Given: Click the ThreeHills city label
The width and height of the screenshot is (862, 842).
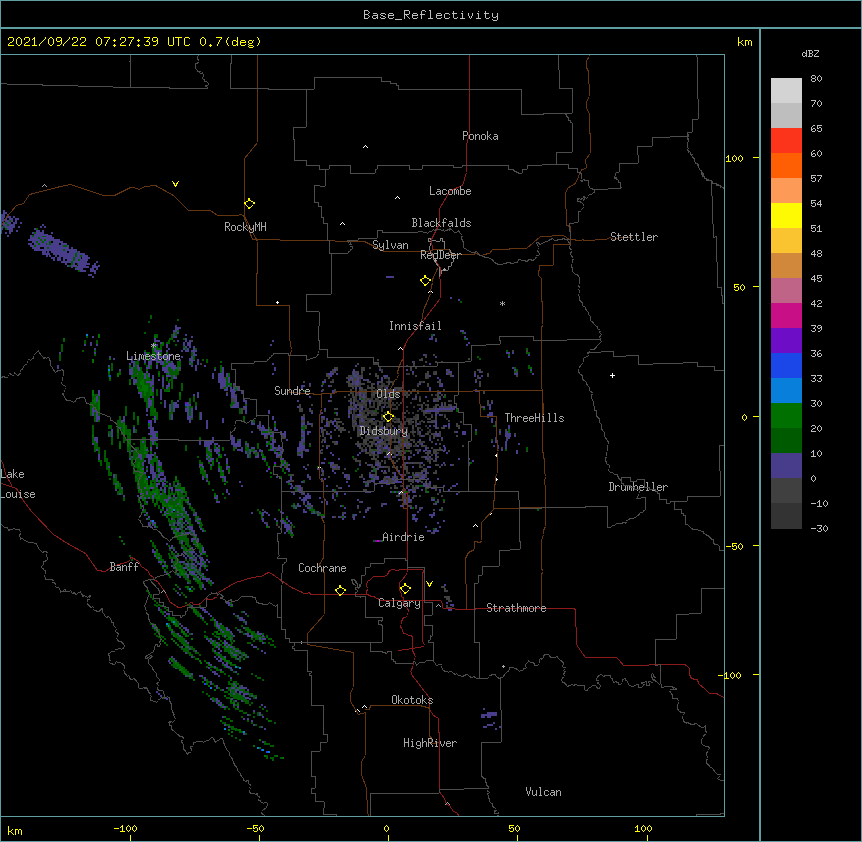Looking at the screenshot, I should click(x=534, y=418).
